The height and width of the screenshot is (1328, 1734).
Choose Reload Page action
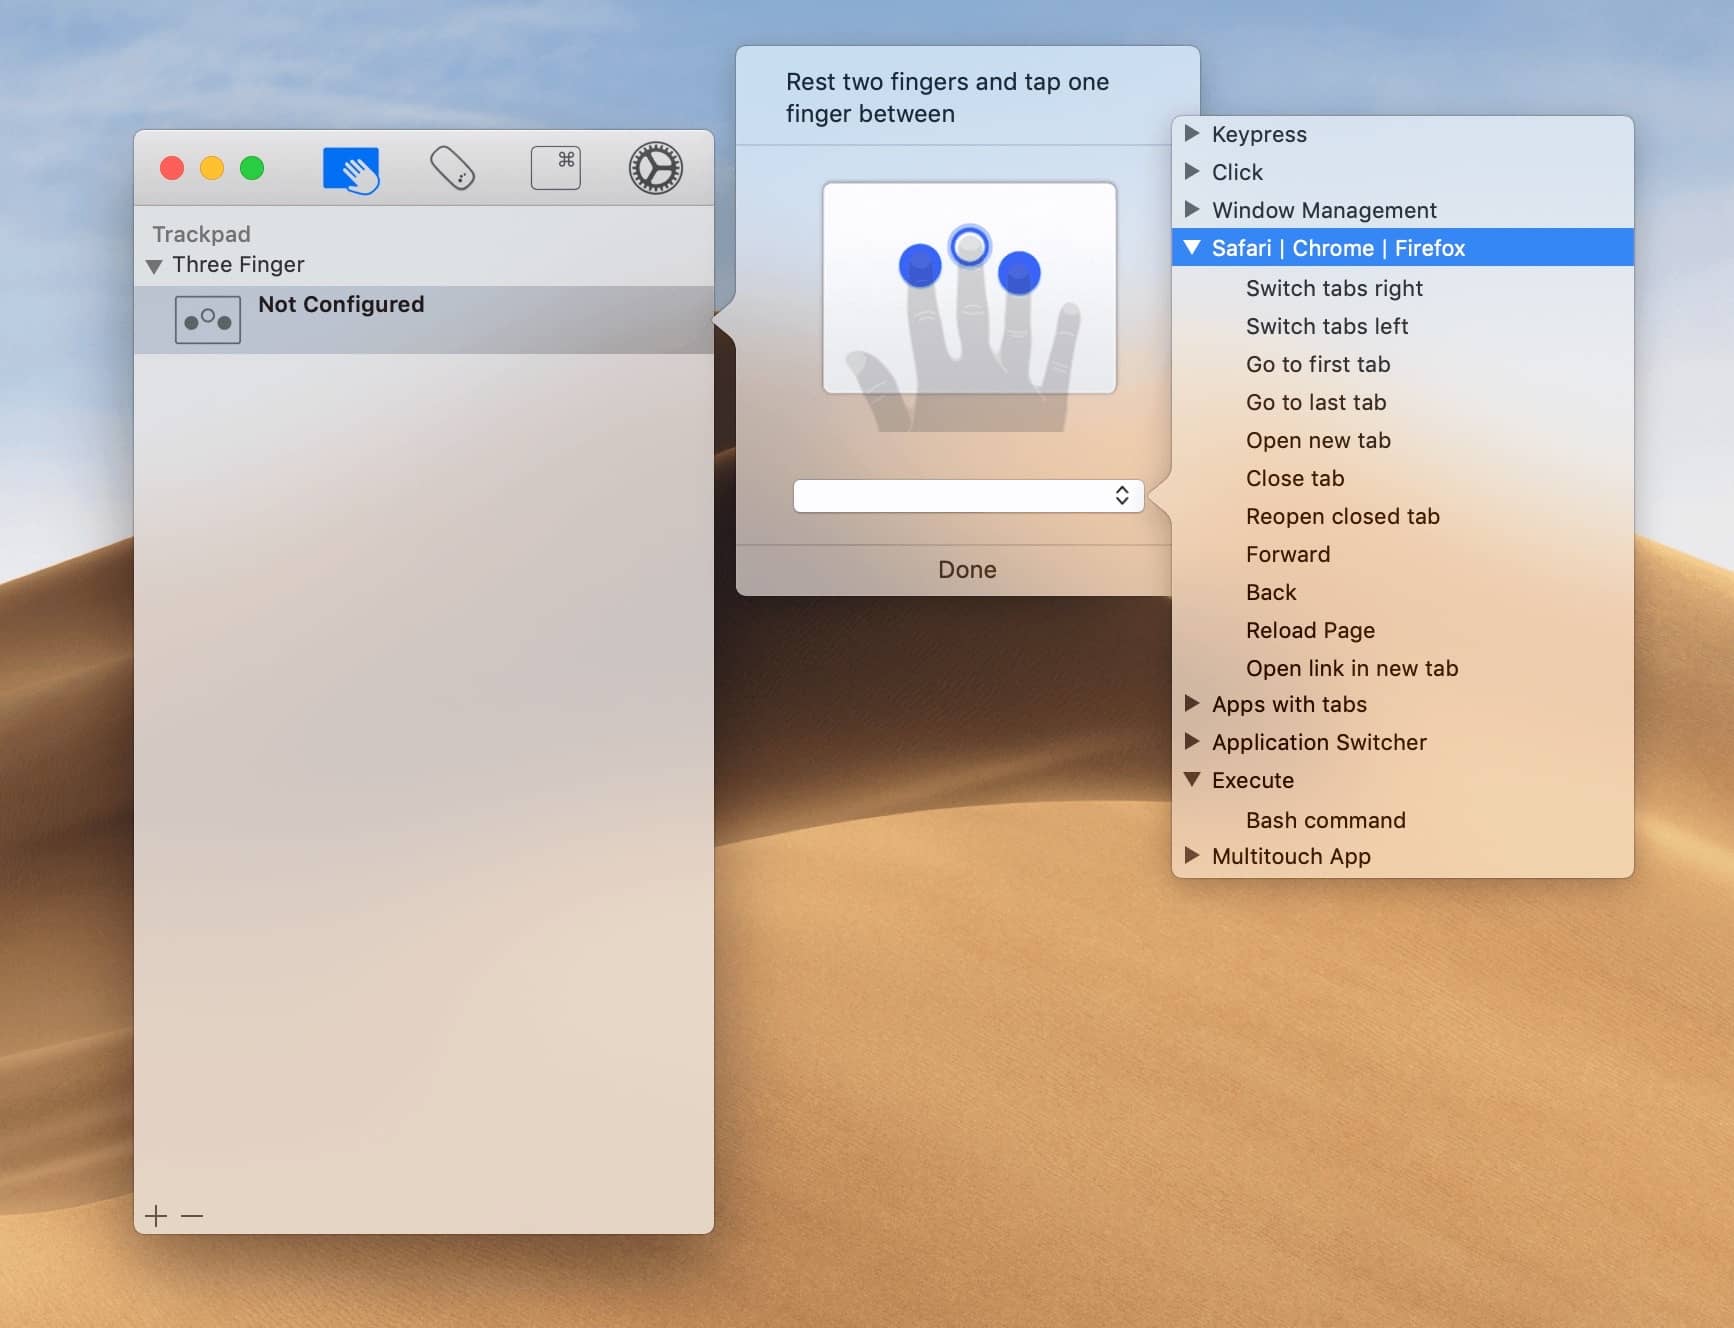pyautogui.click(x=1310, y=630)
